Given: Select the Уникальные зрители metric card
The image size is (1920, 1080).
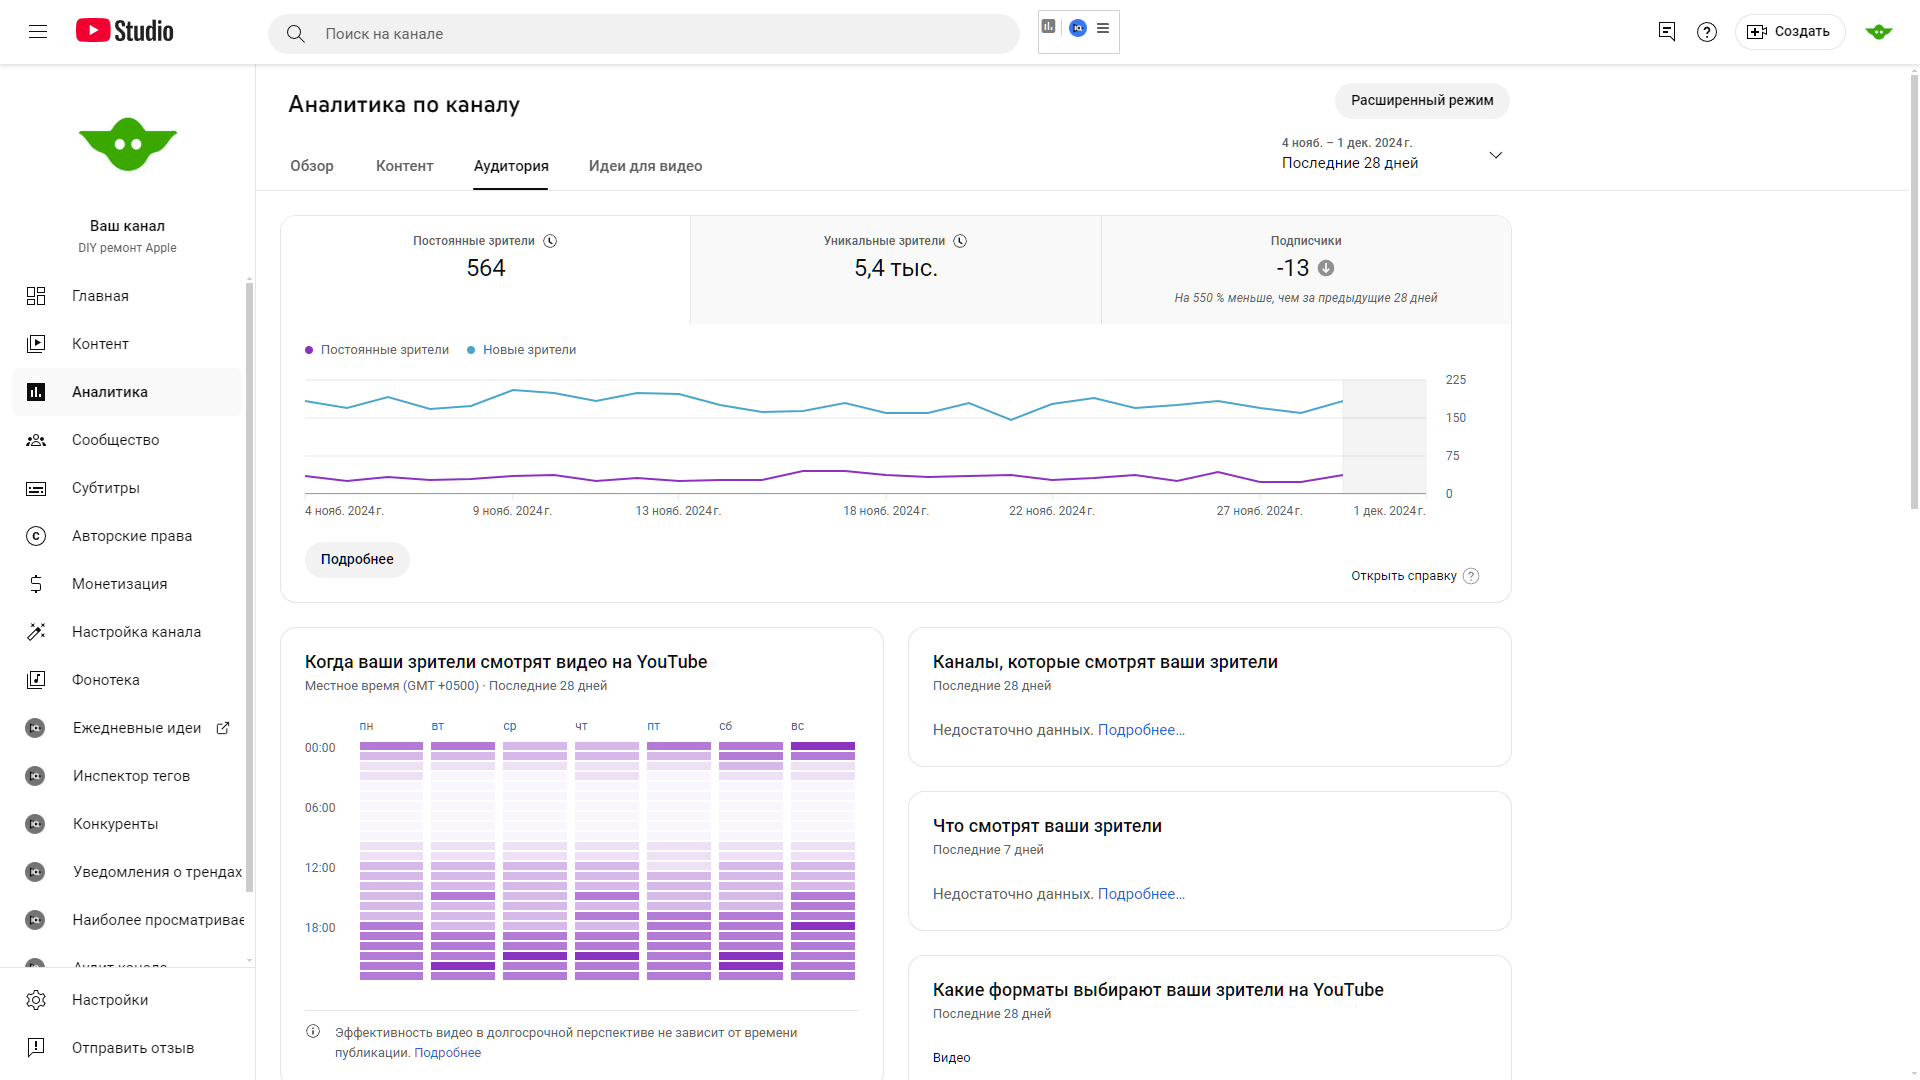Looking at the screenshot, I should 896,270.
